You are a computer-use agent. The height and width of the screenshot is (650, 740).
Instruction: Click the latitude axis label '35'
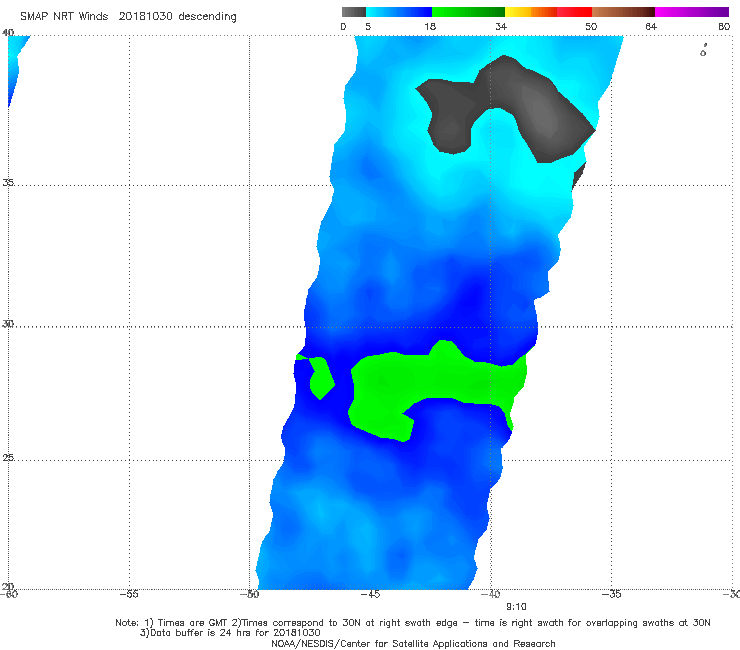pyautogui.click(x=8, y=182)
